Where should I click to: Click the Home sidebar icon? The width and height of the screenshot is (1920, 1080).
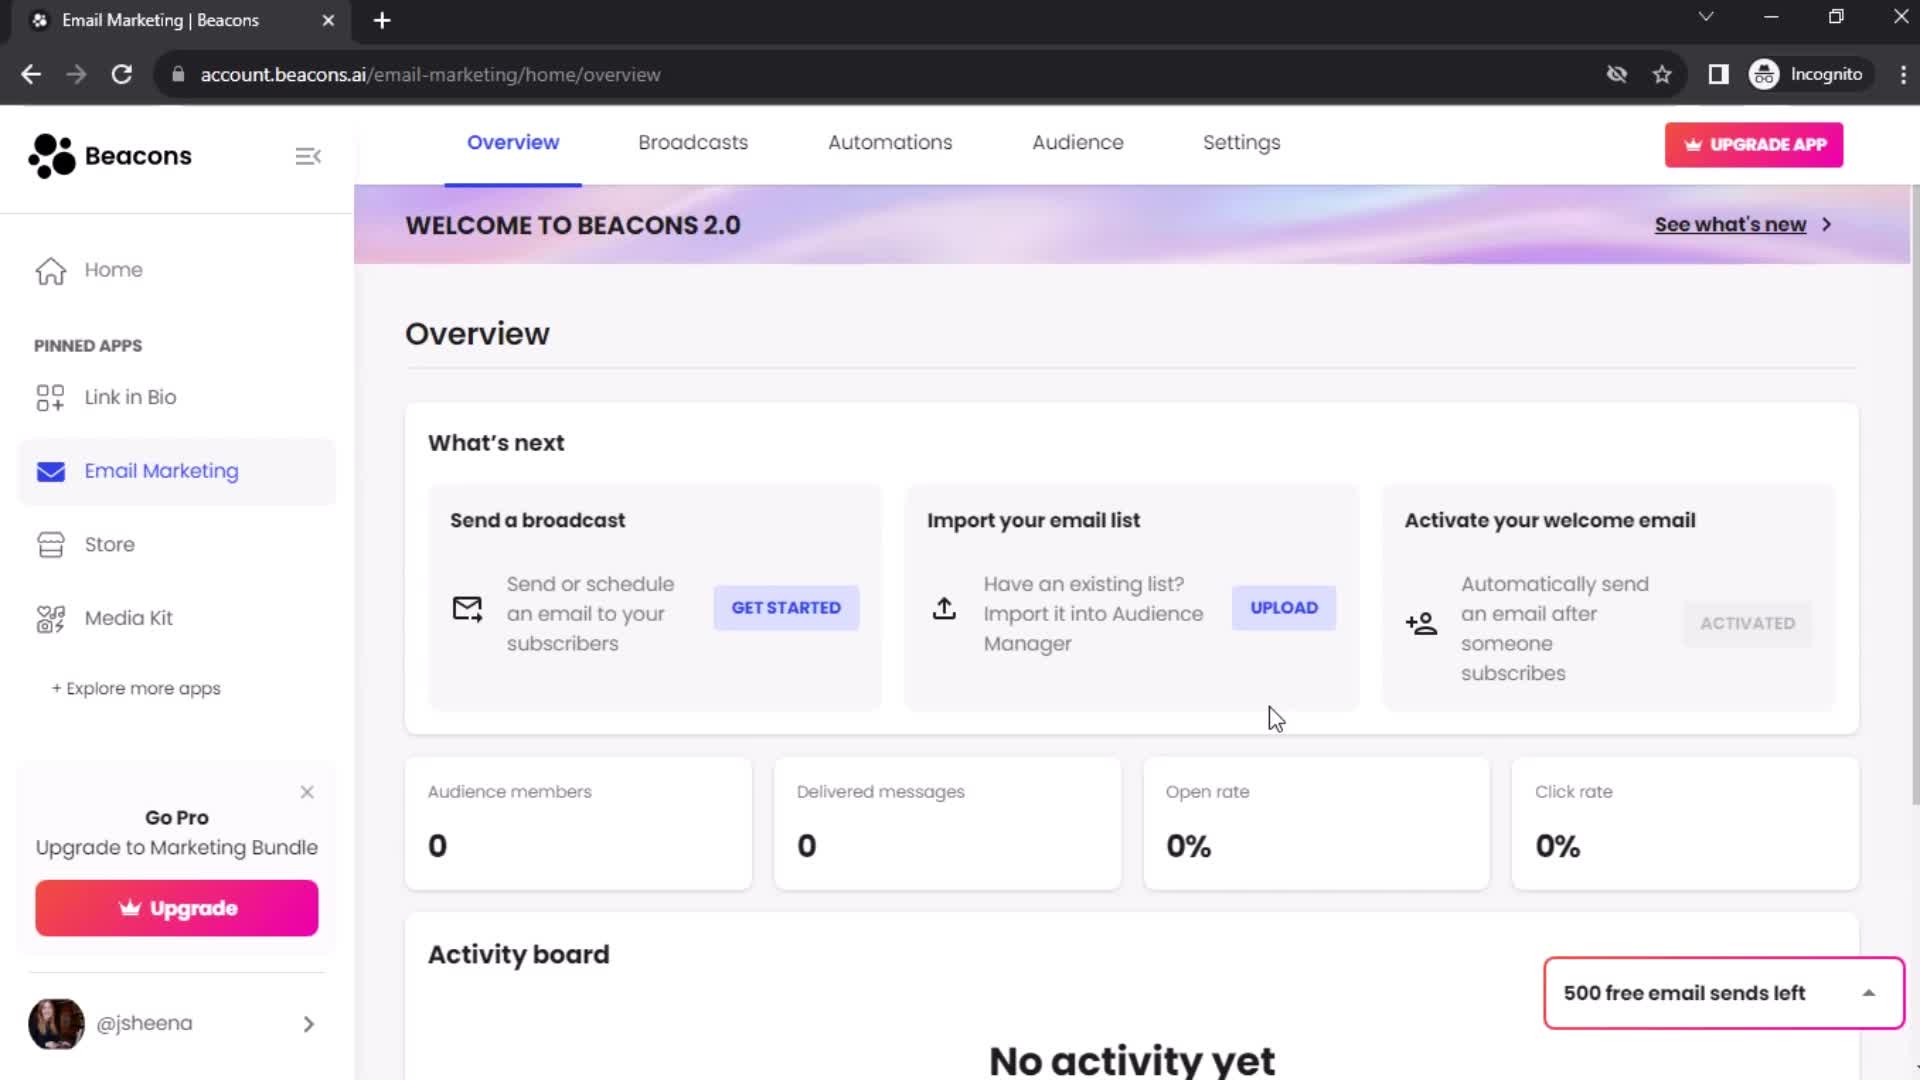tap(51, 269)
